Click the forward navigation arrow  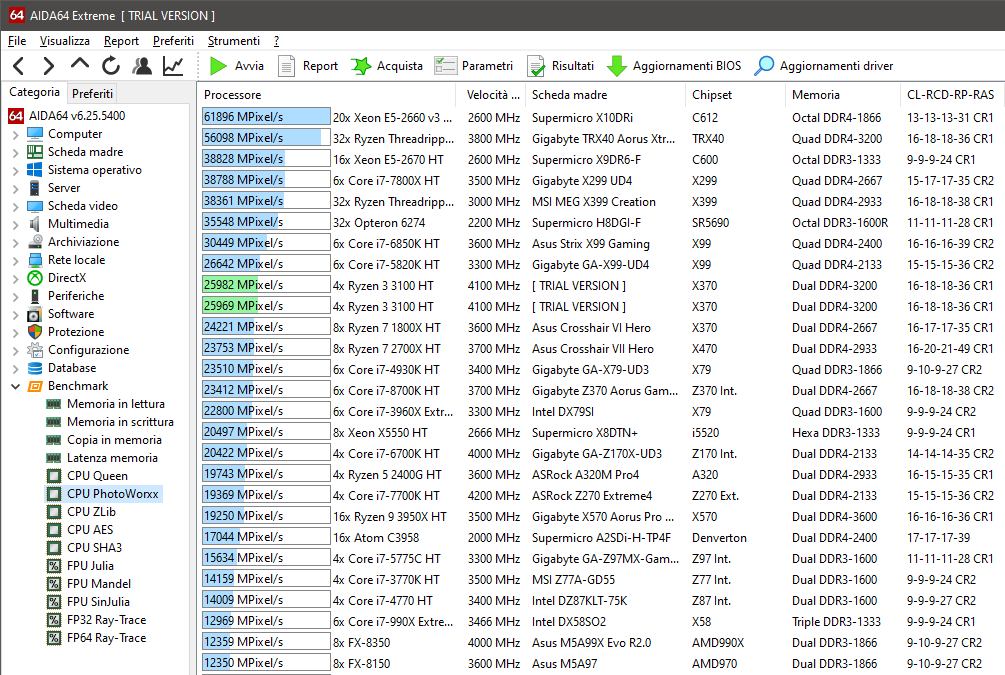click(49, 65)
